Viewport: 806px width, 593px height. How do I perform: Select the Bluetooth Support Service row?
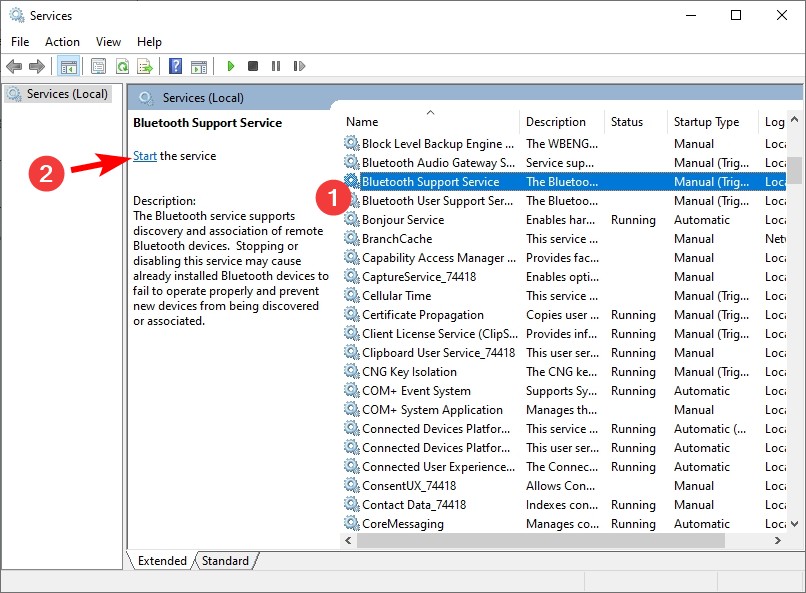tap(564, 181)
